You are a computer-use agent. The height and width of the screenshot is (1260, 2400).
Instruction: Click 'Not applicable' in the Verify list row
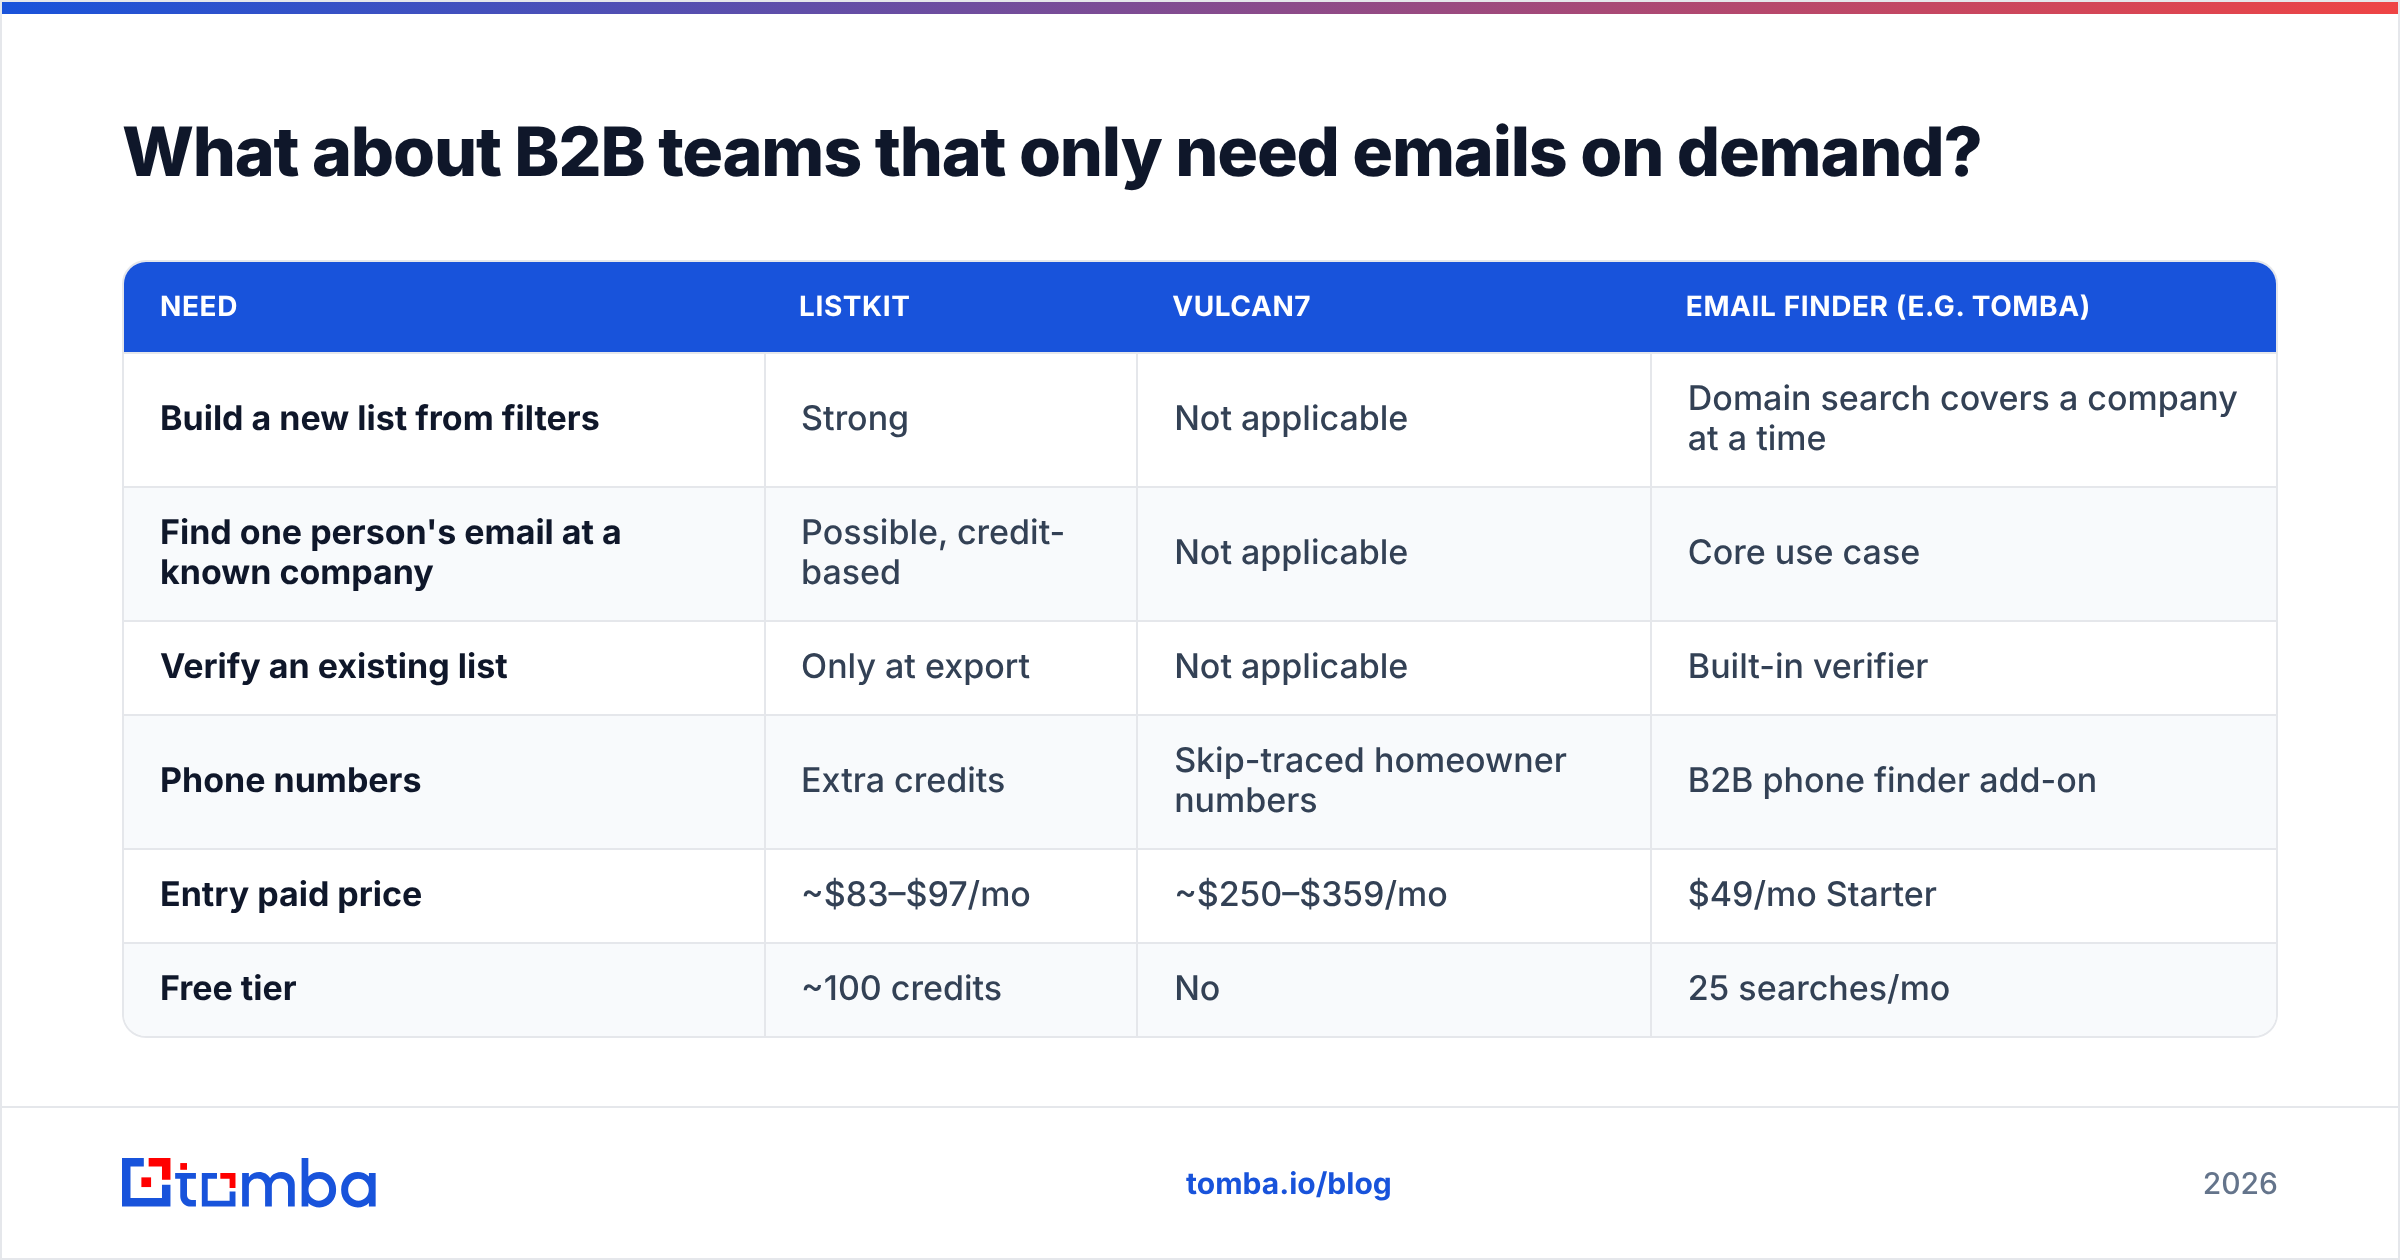(x=1291, y=666)
